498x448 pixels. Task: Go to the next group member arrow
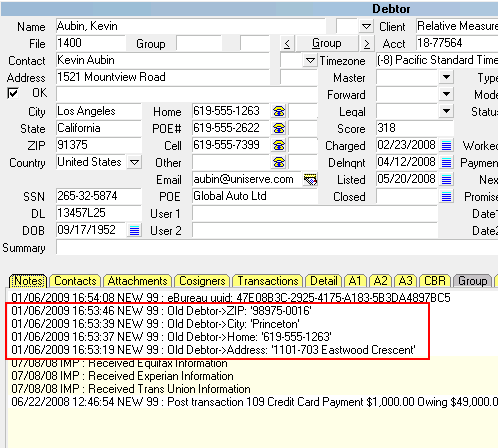pyautogui.click(x=367, y=43)
